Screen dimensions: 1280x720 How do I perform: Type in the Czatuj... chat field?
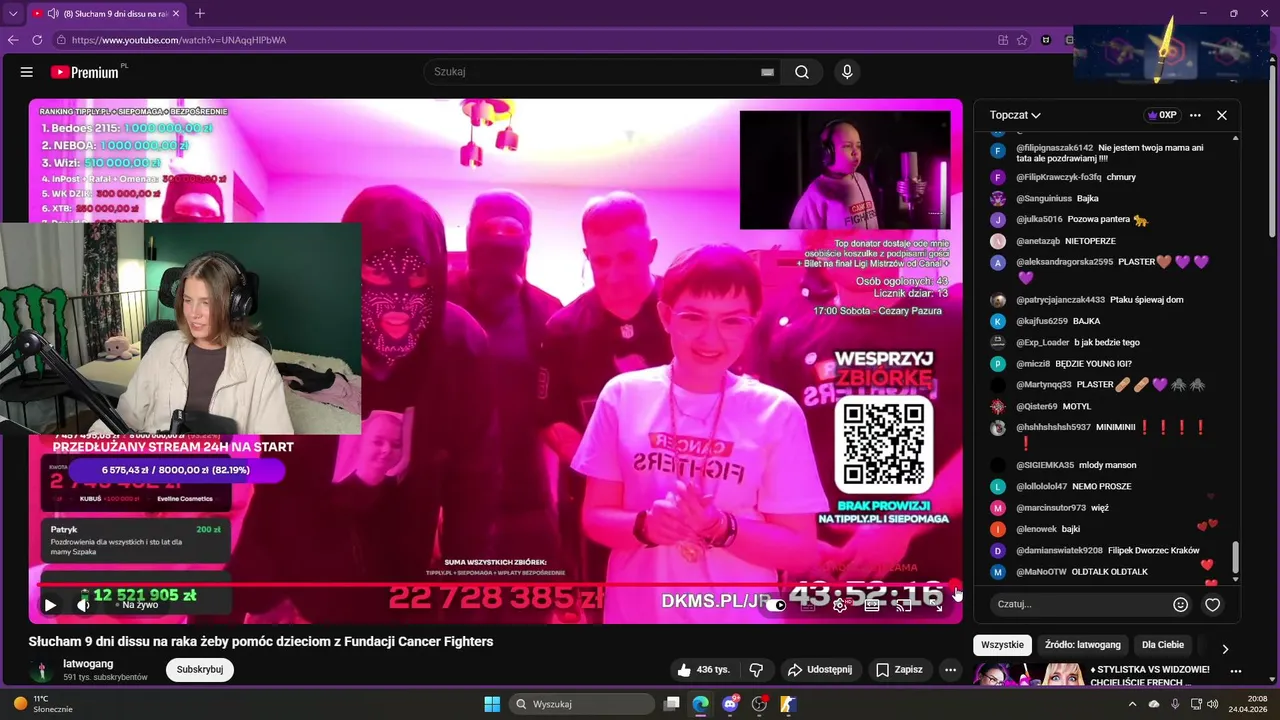tap(1077, 604)
